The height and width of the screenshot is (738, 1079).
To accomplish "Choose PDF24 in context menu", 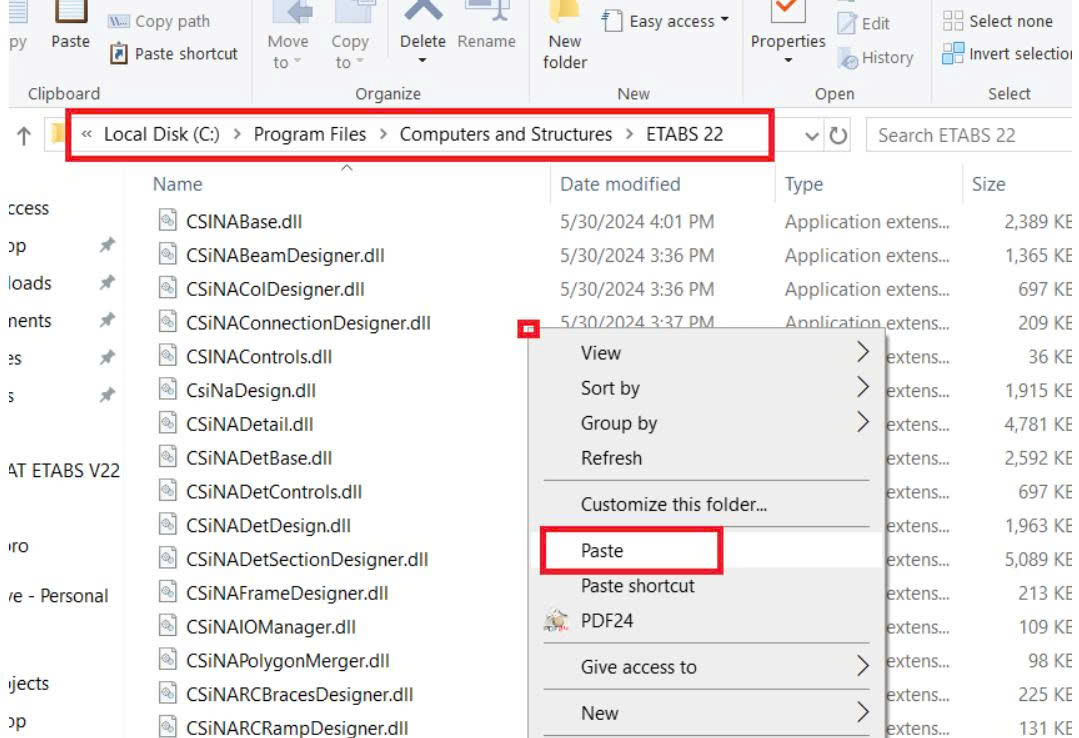I will tap(706, 621).
